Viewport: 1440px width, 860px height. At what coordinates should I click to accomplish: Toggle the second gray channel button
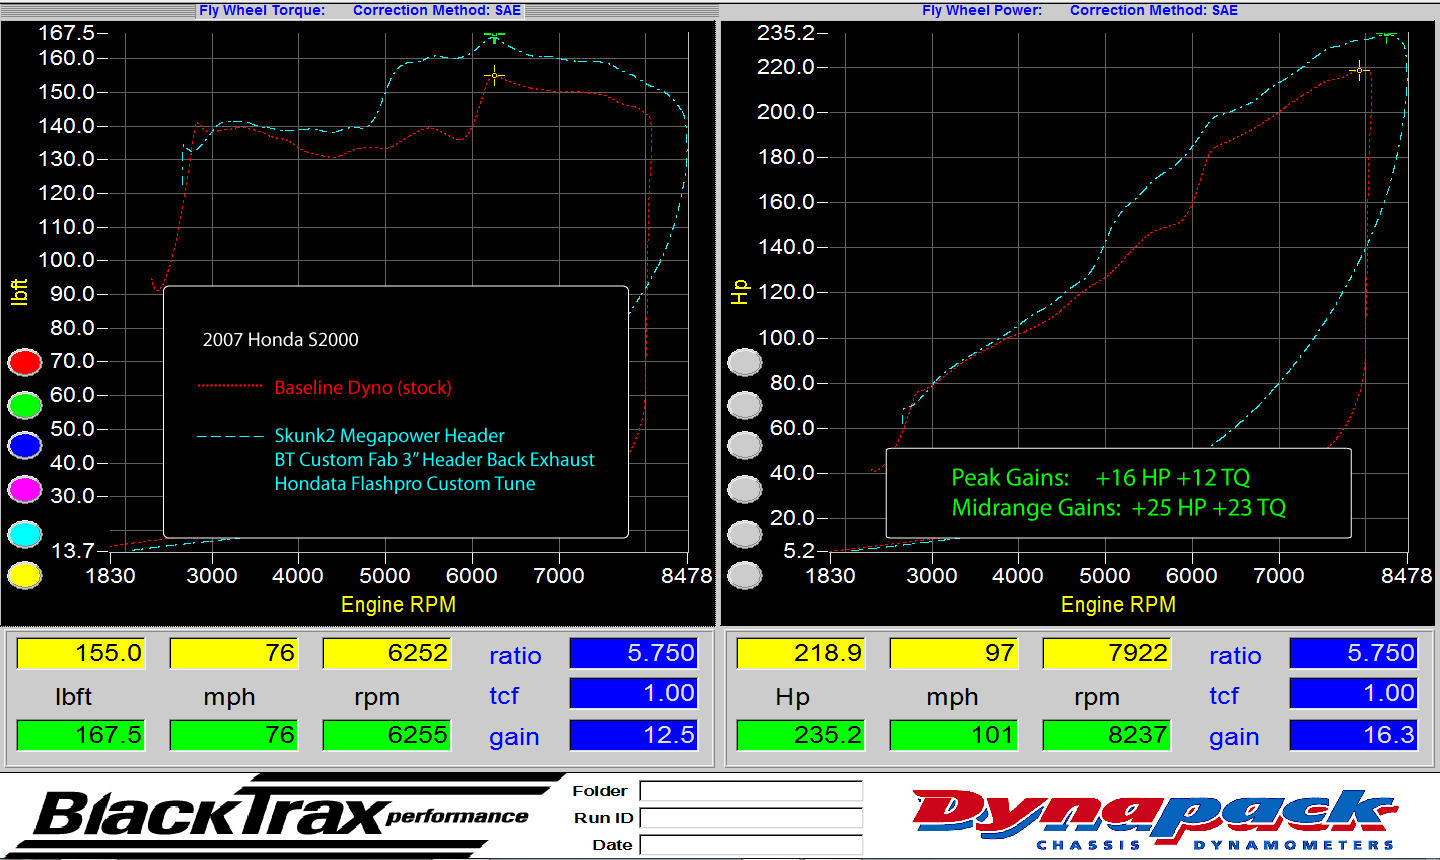pyautogui.click(x=744, y=404)
